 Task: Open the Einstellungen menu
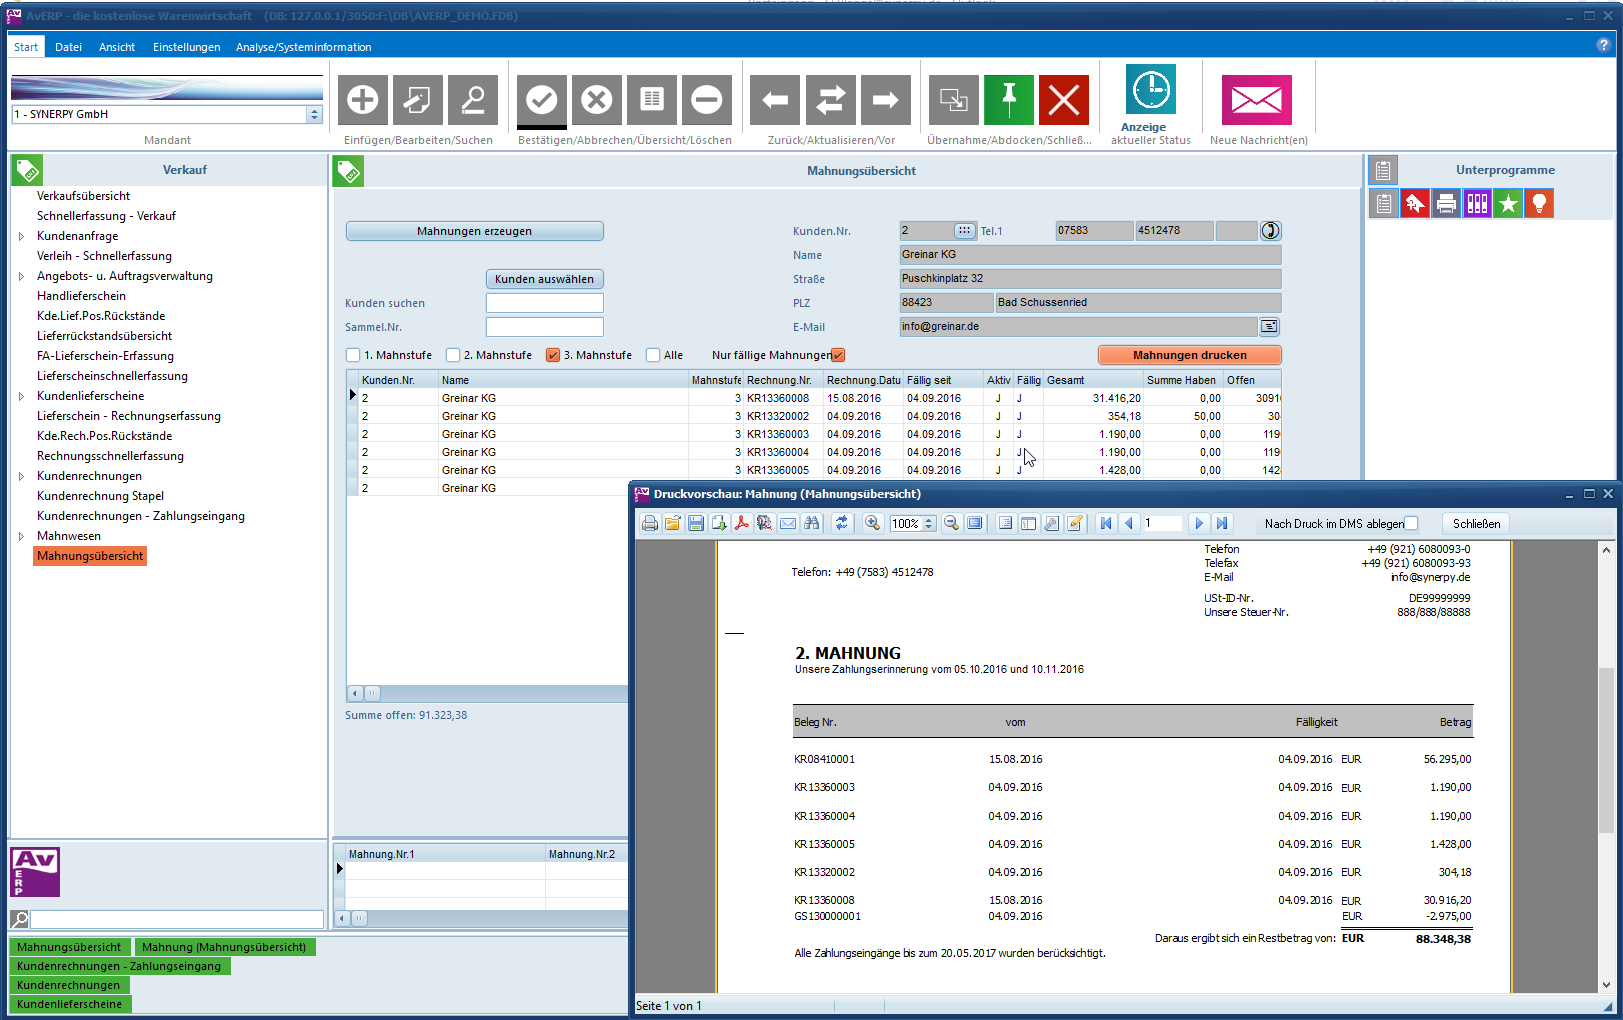186,47
